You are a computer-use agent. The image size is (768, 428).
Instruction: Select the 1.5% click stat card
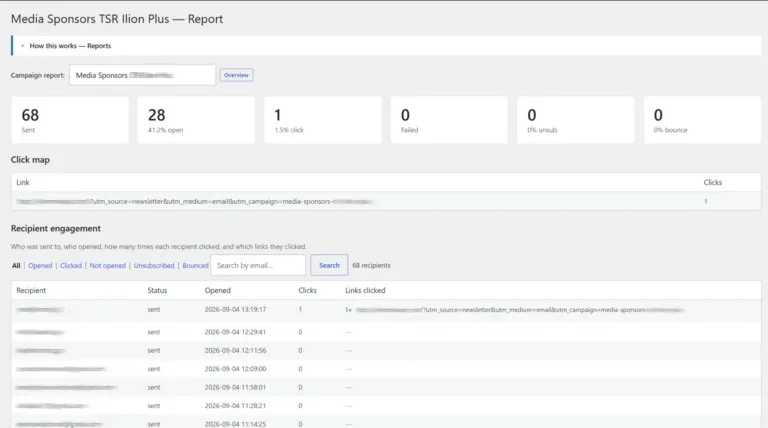click(323, 120)
